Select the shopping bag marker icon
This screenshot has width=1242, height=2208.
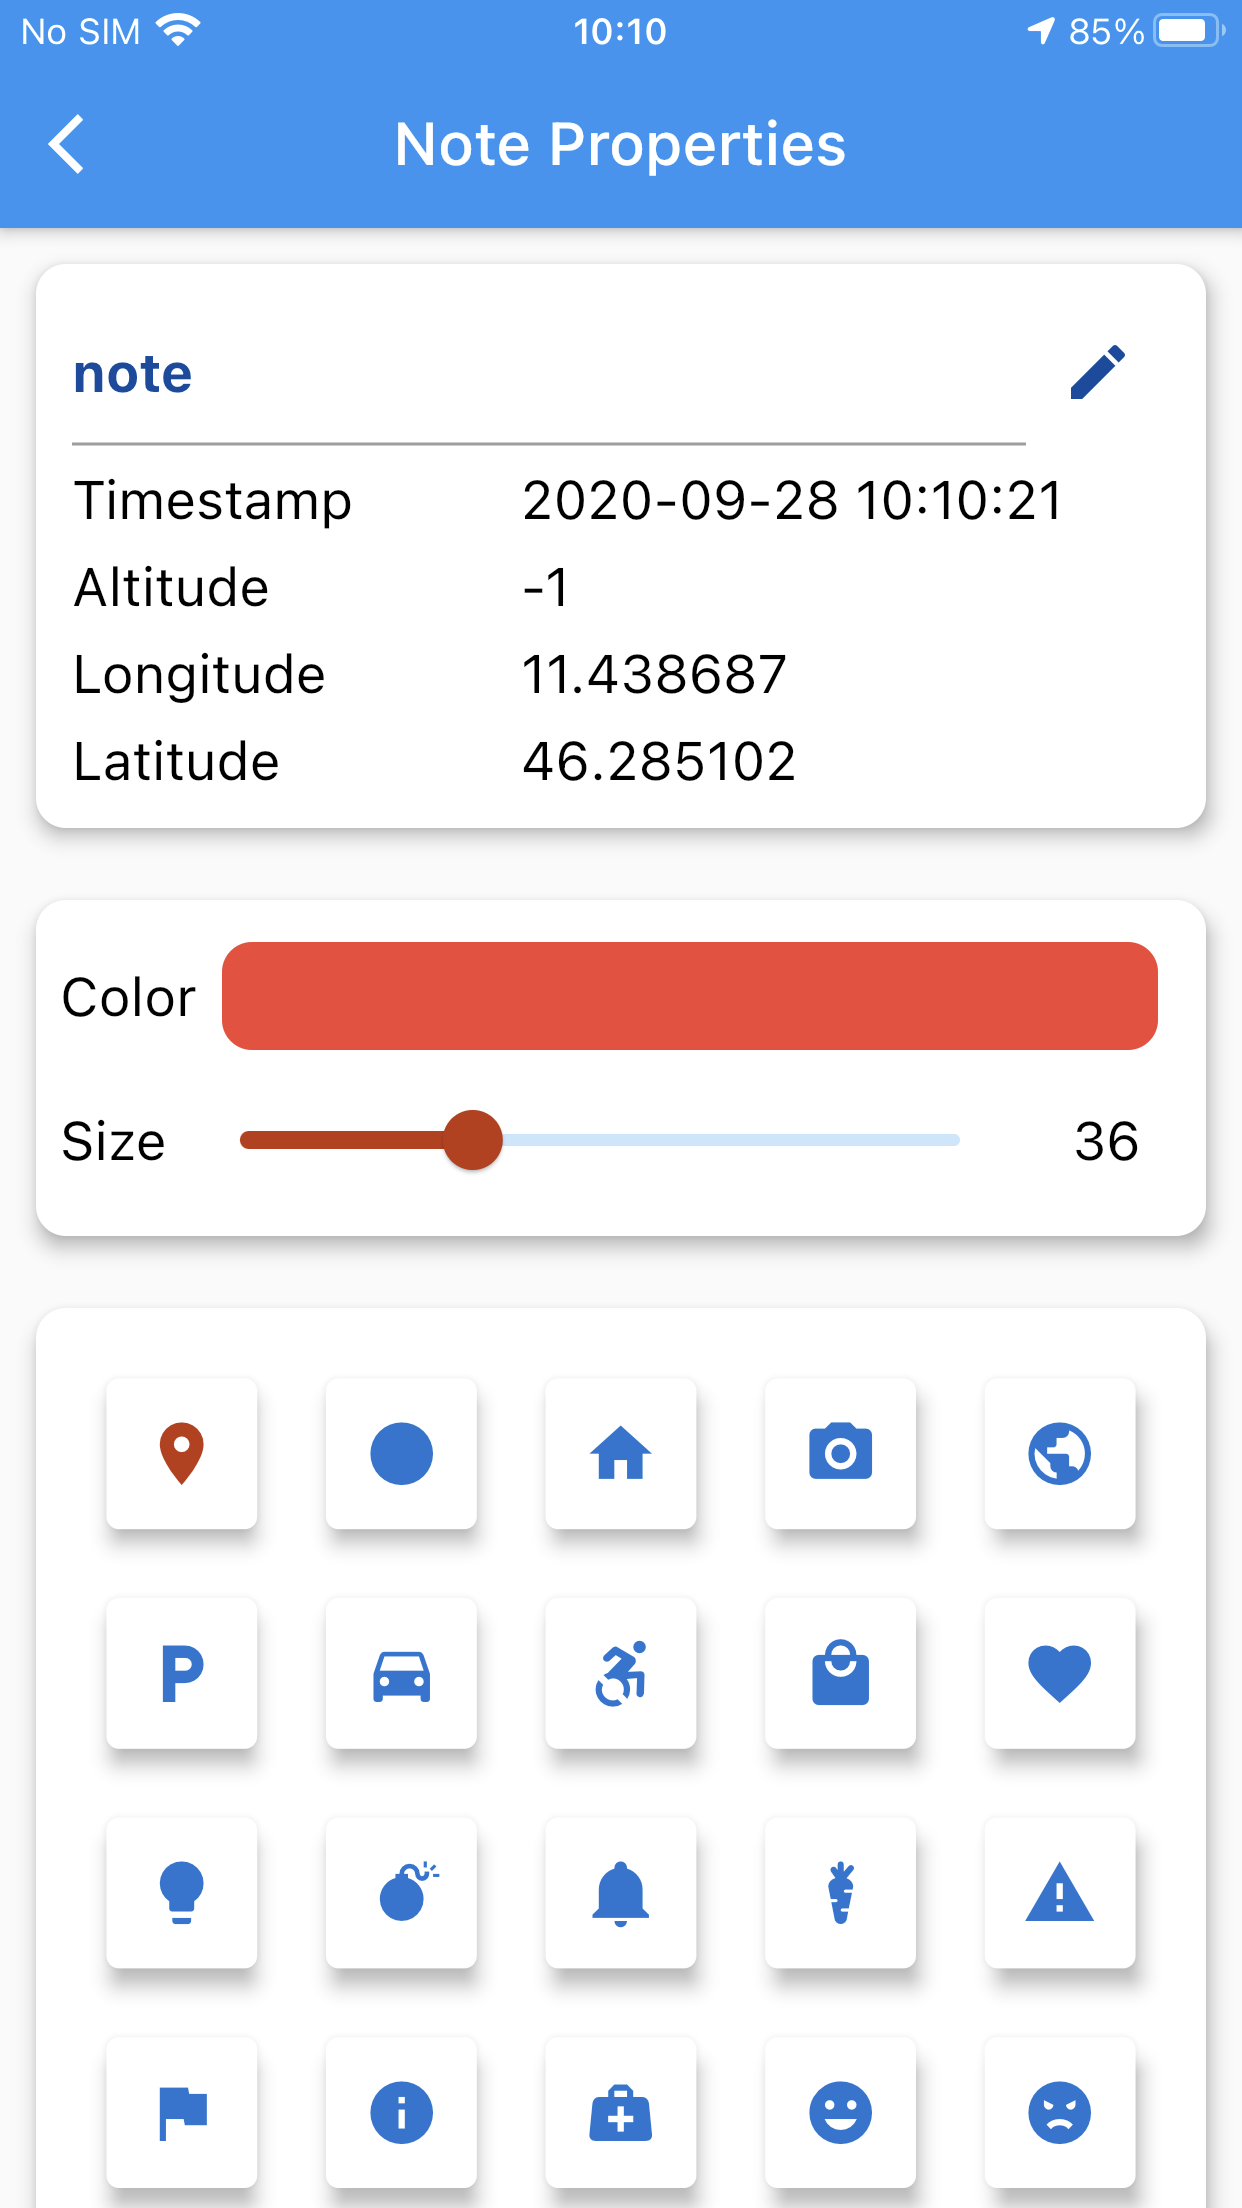840,1673
